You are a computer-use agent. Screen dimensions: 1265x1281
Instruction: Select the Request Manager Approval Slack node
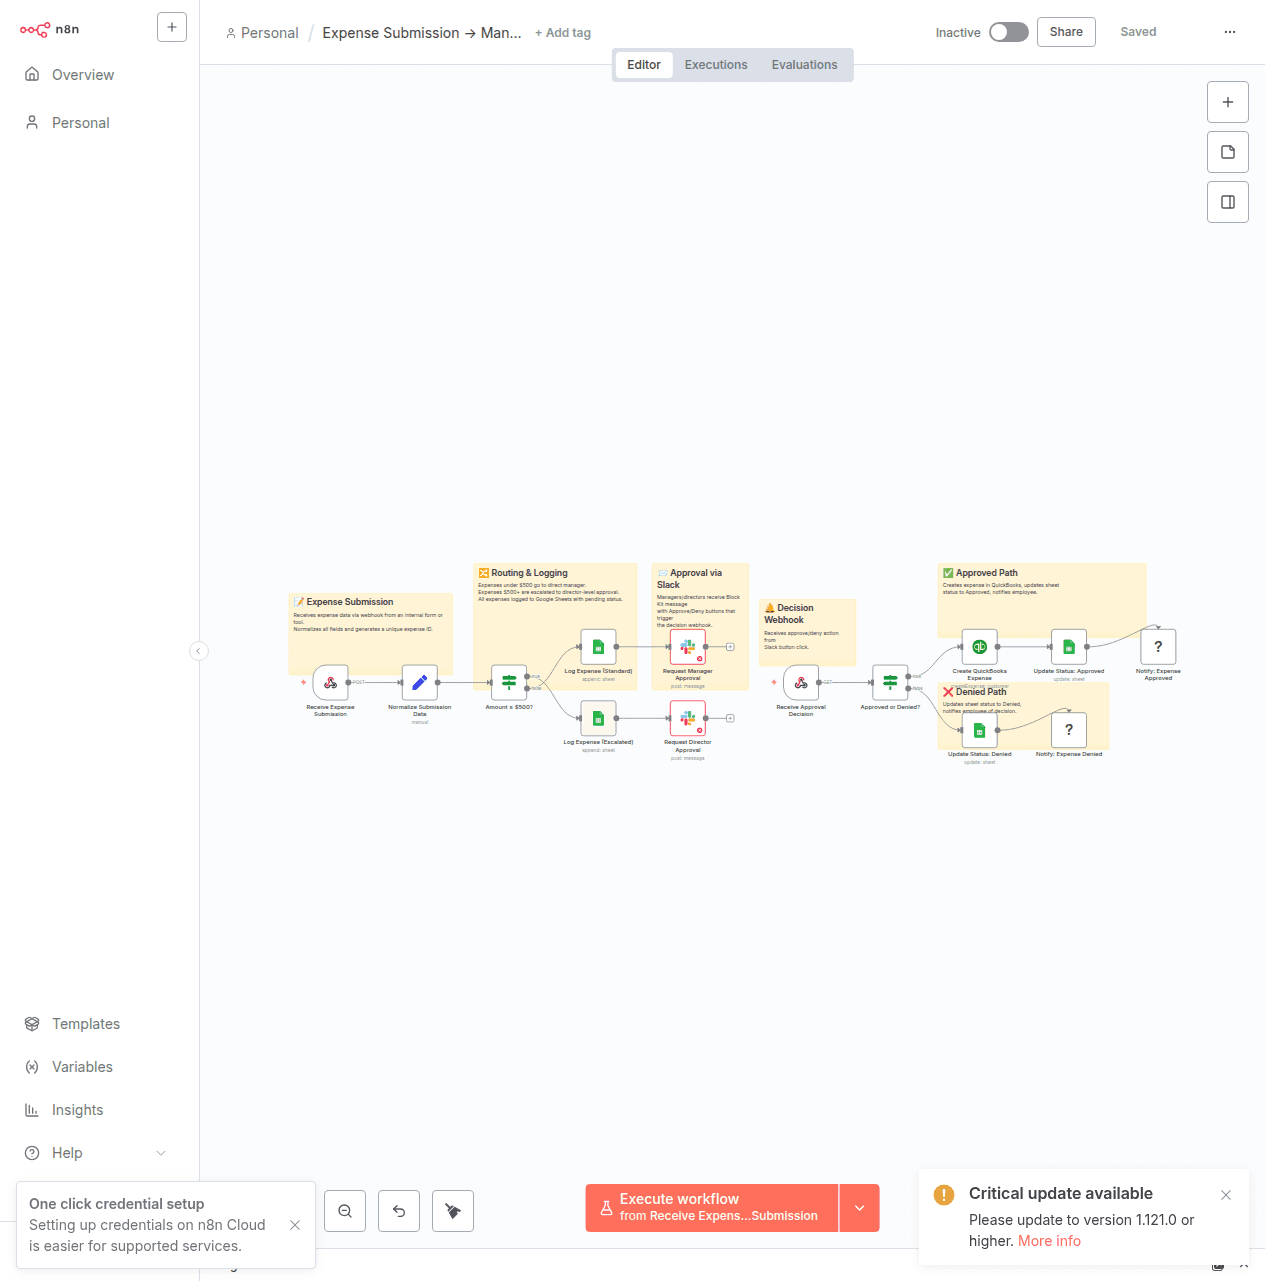pyautogui.click(x=687, y=647)
